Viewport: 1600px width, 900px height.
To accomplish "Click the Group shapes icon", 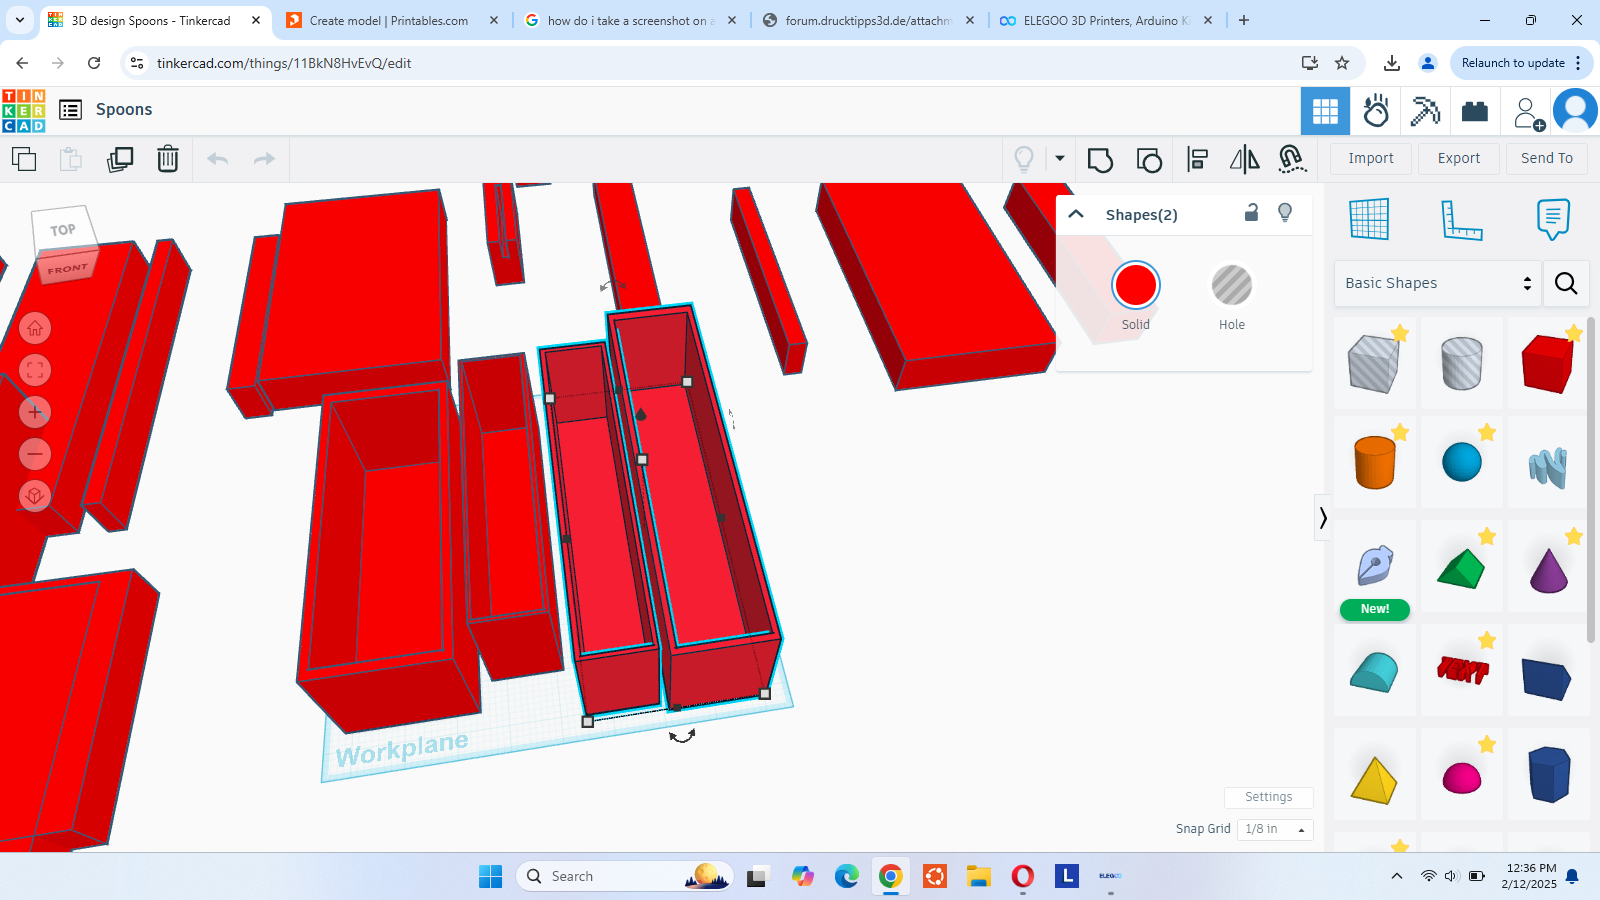I will coord(1100,159).
